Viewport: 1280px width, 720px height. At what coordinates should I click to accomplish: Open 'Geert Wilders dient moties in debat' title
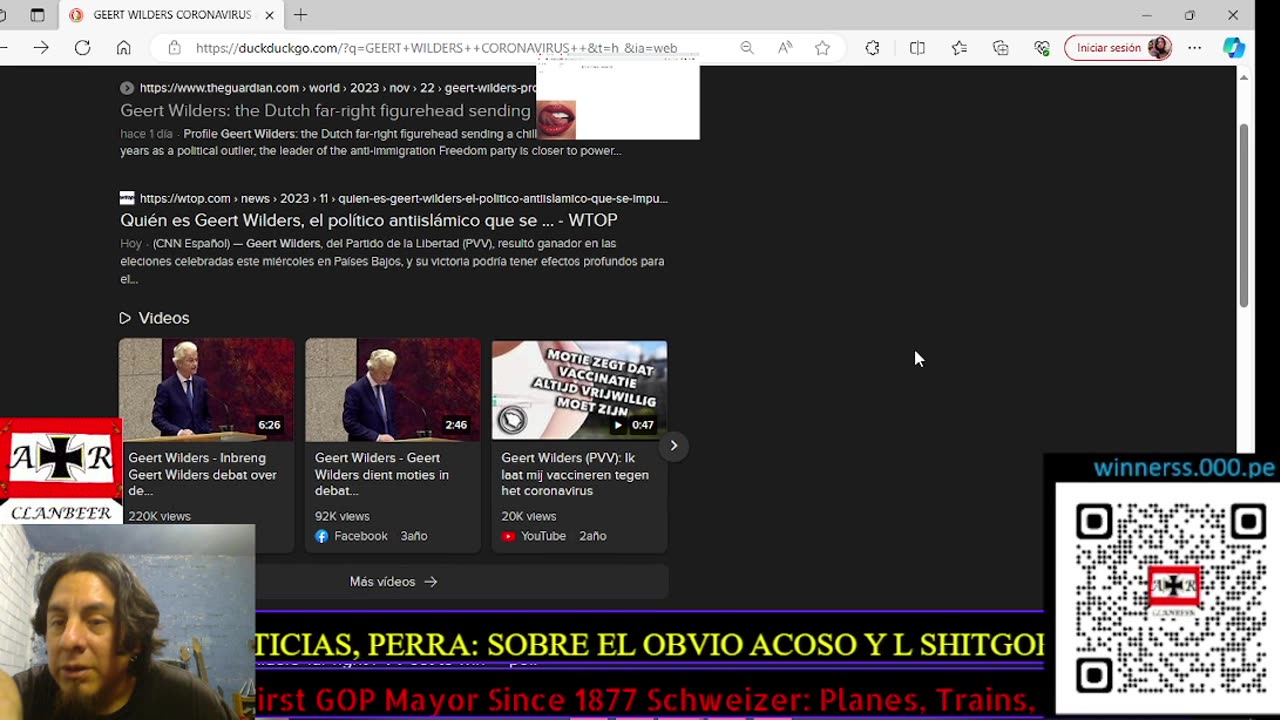382,474
